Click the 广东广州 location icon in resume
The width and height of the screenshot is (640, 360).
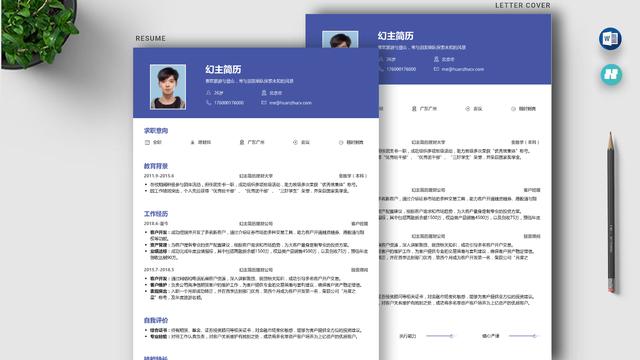[242, 142]
